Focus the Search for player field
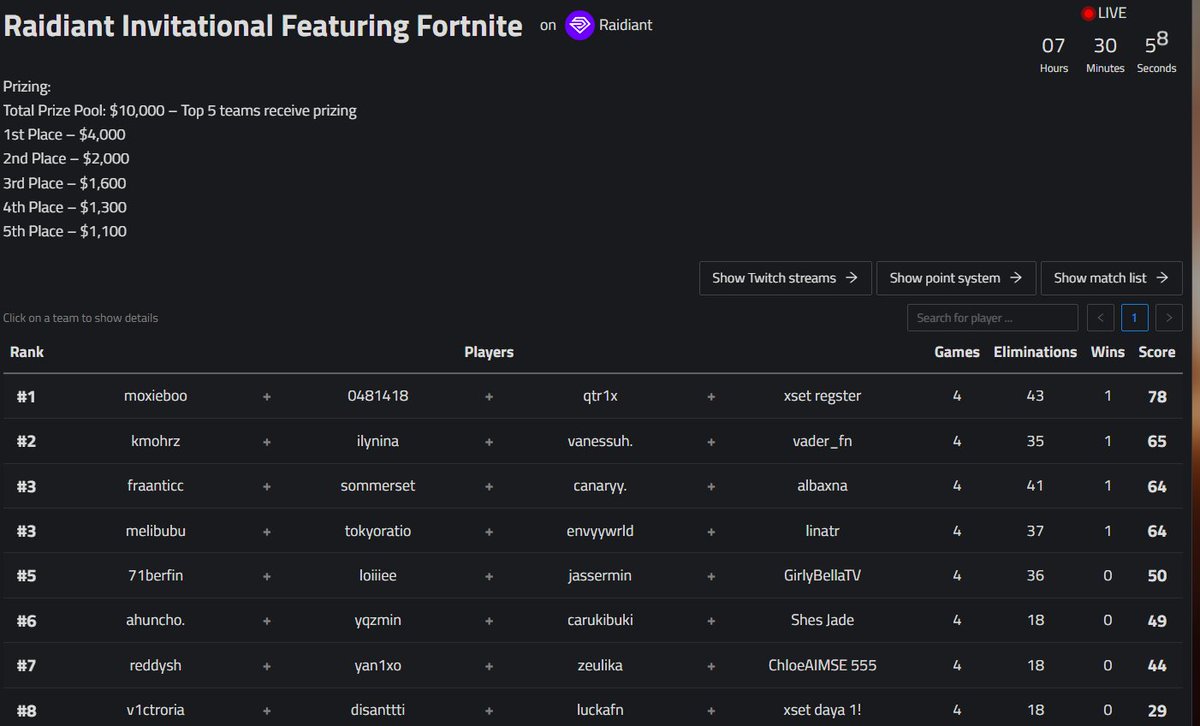1200x726 pixels. click(992, 318)
